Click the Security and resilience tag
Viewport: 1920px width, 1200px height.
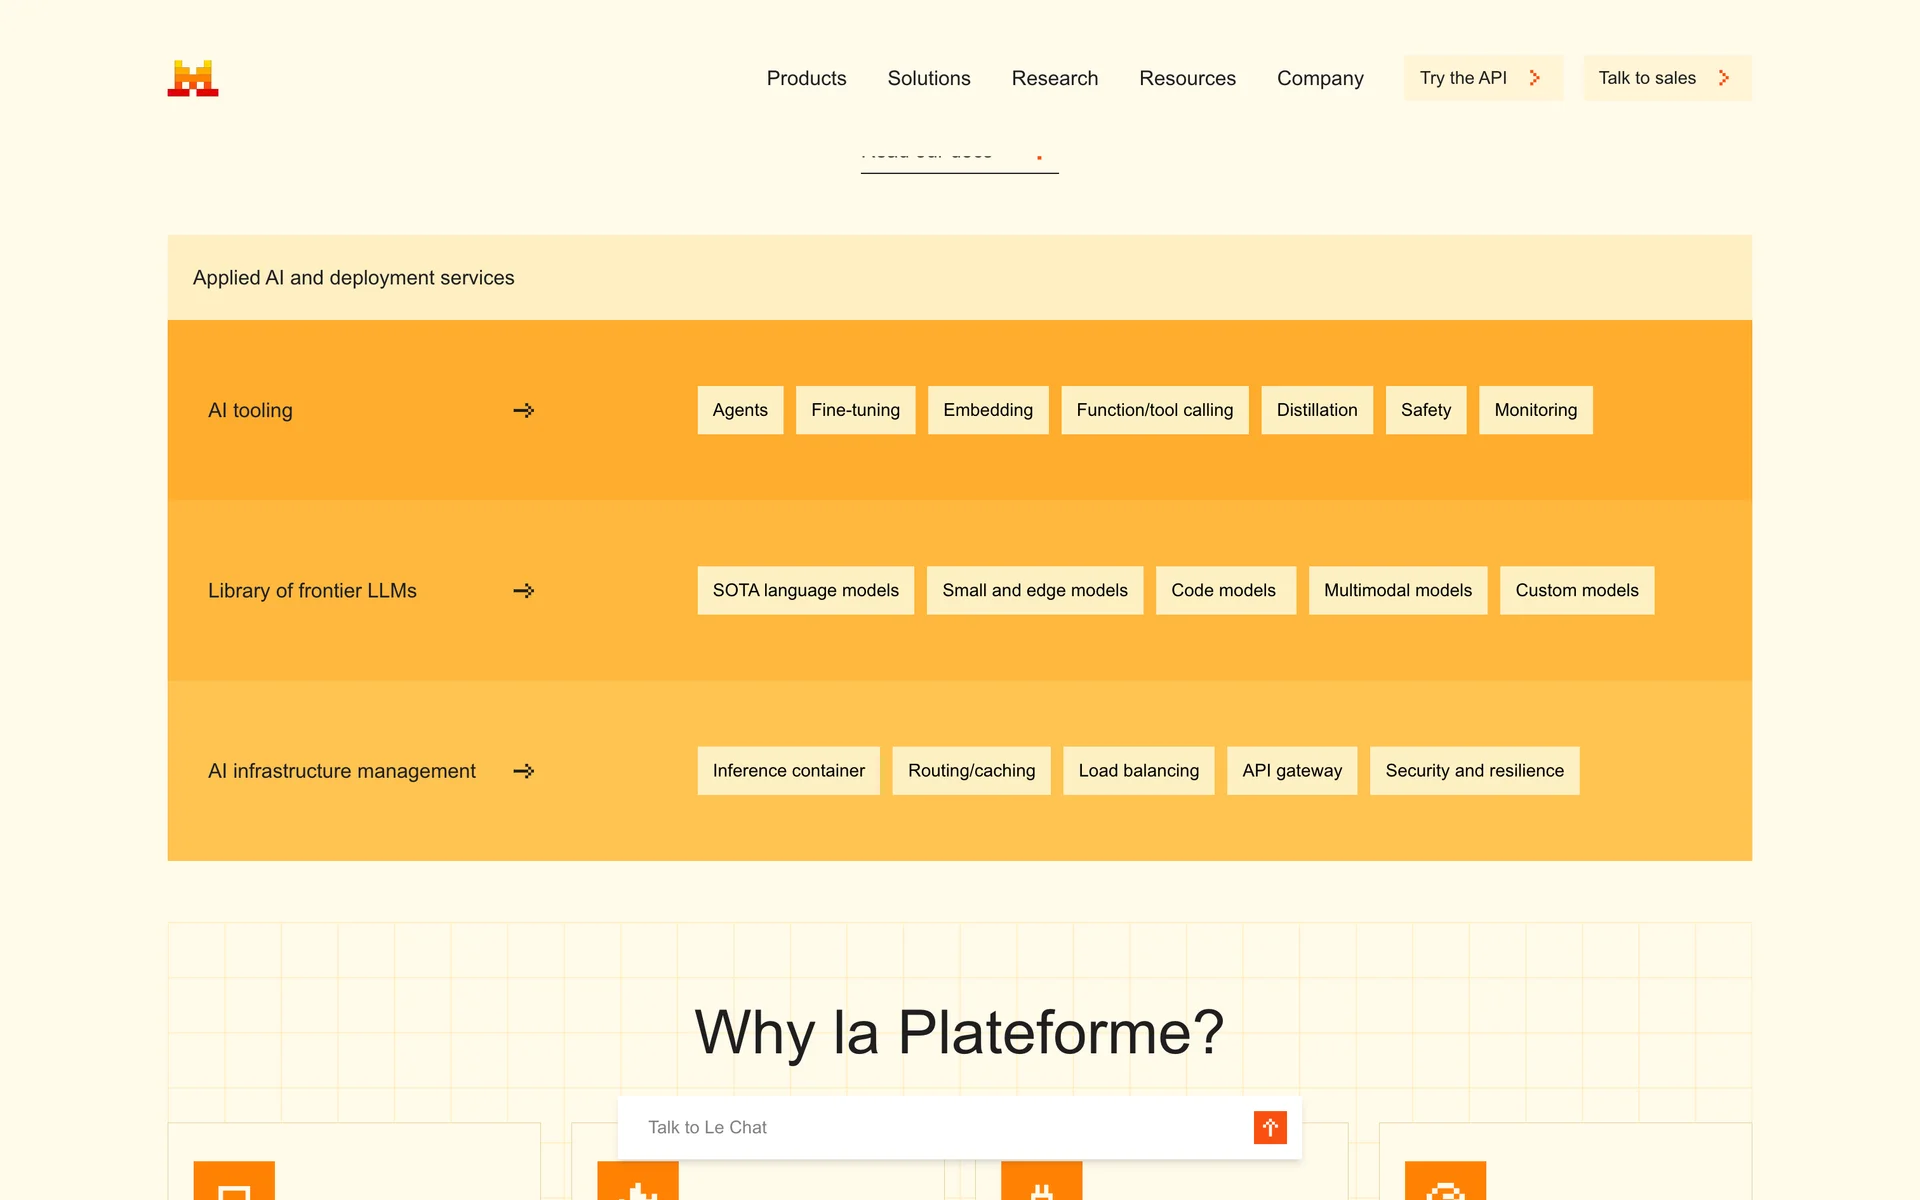(1474, 771)
